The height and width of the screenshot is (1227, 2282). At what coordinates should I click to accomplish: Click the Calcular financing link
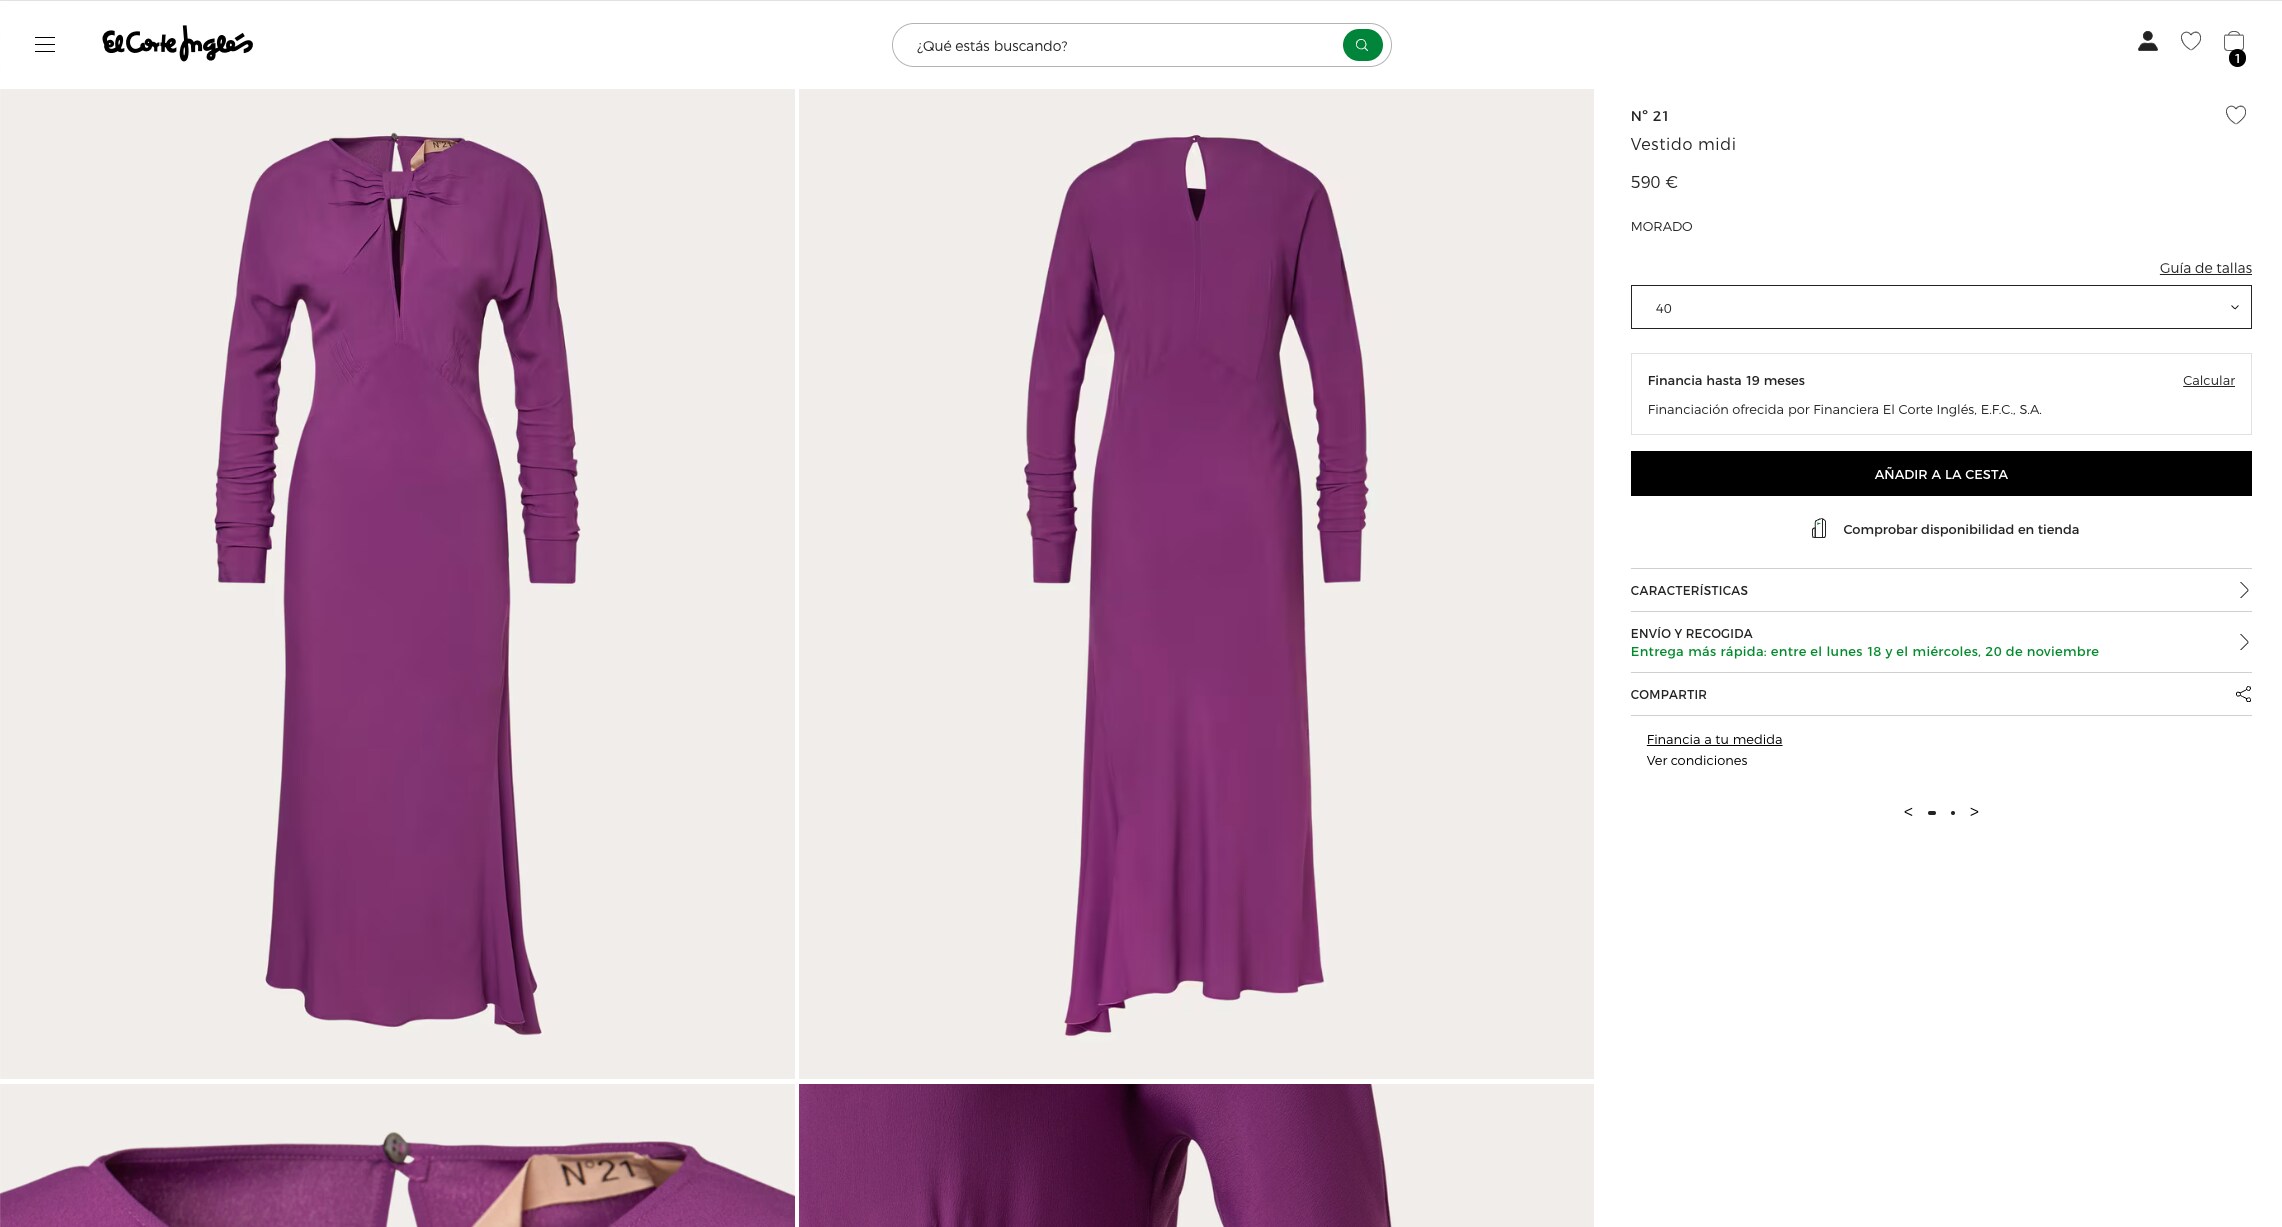[2208, 380]
